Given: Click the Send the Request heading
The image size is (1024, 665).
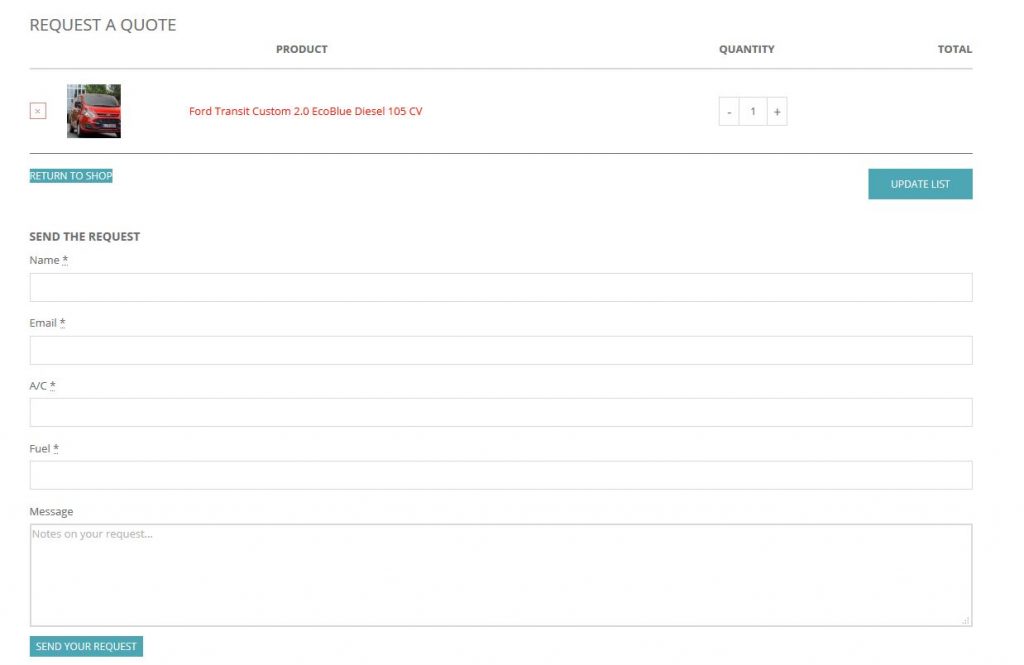Looking at the screenshot, I should pos(84,236).
